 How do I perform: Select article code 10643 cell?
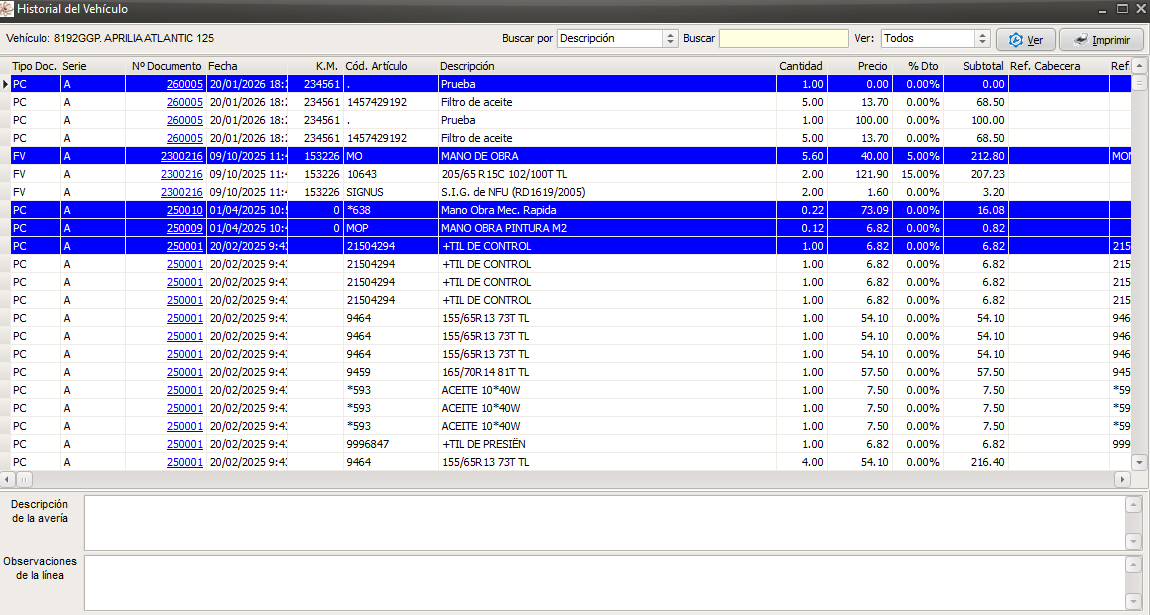(390, 174)
